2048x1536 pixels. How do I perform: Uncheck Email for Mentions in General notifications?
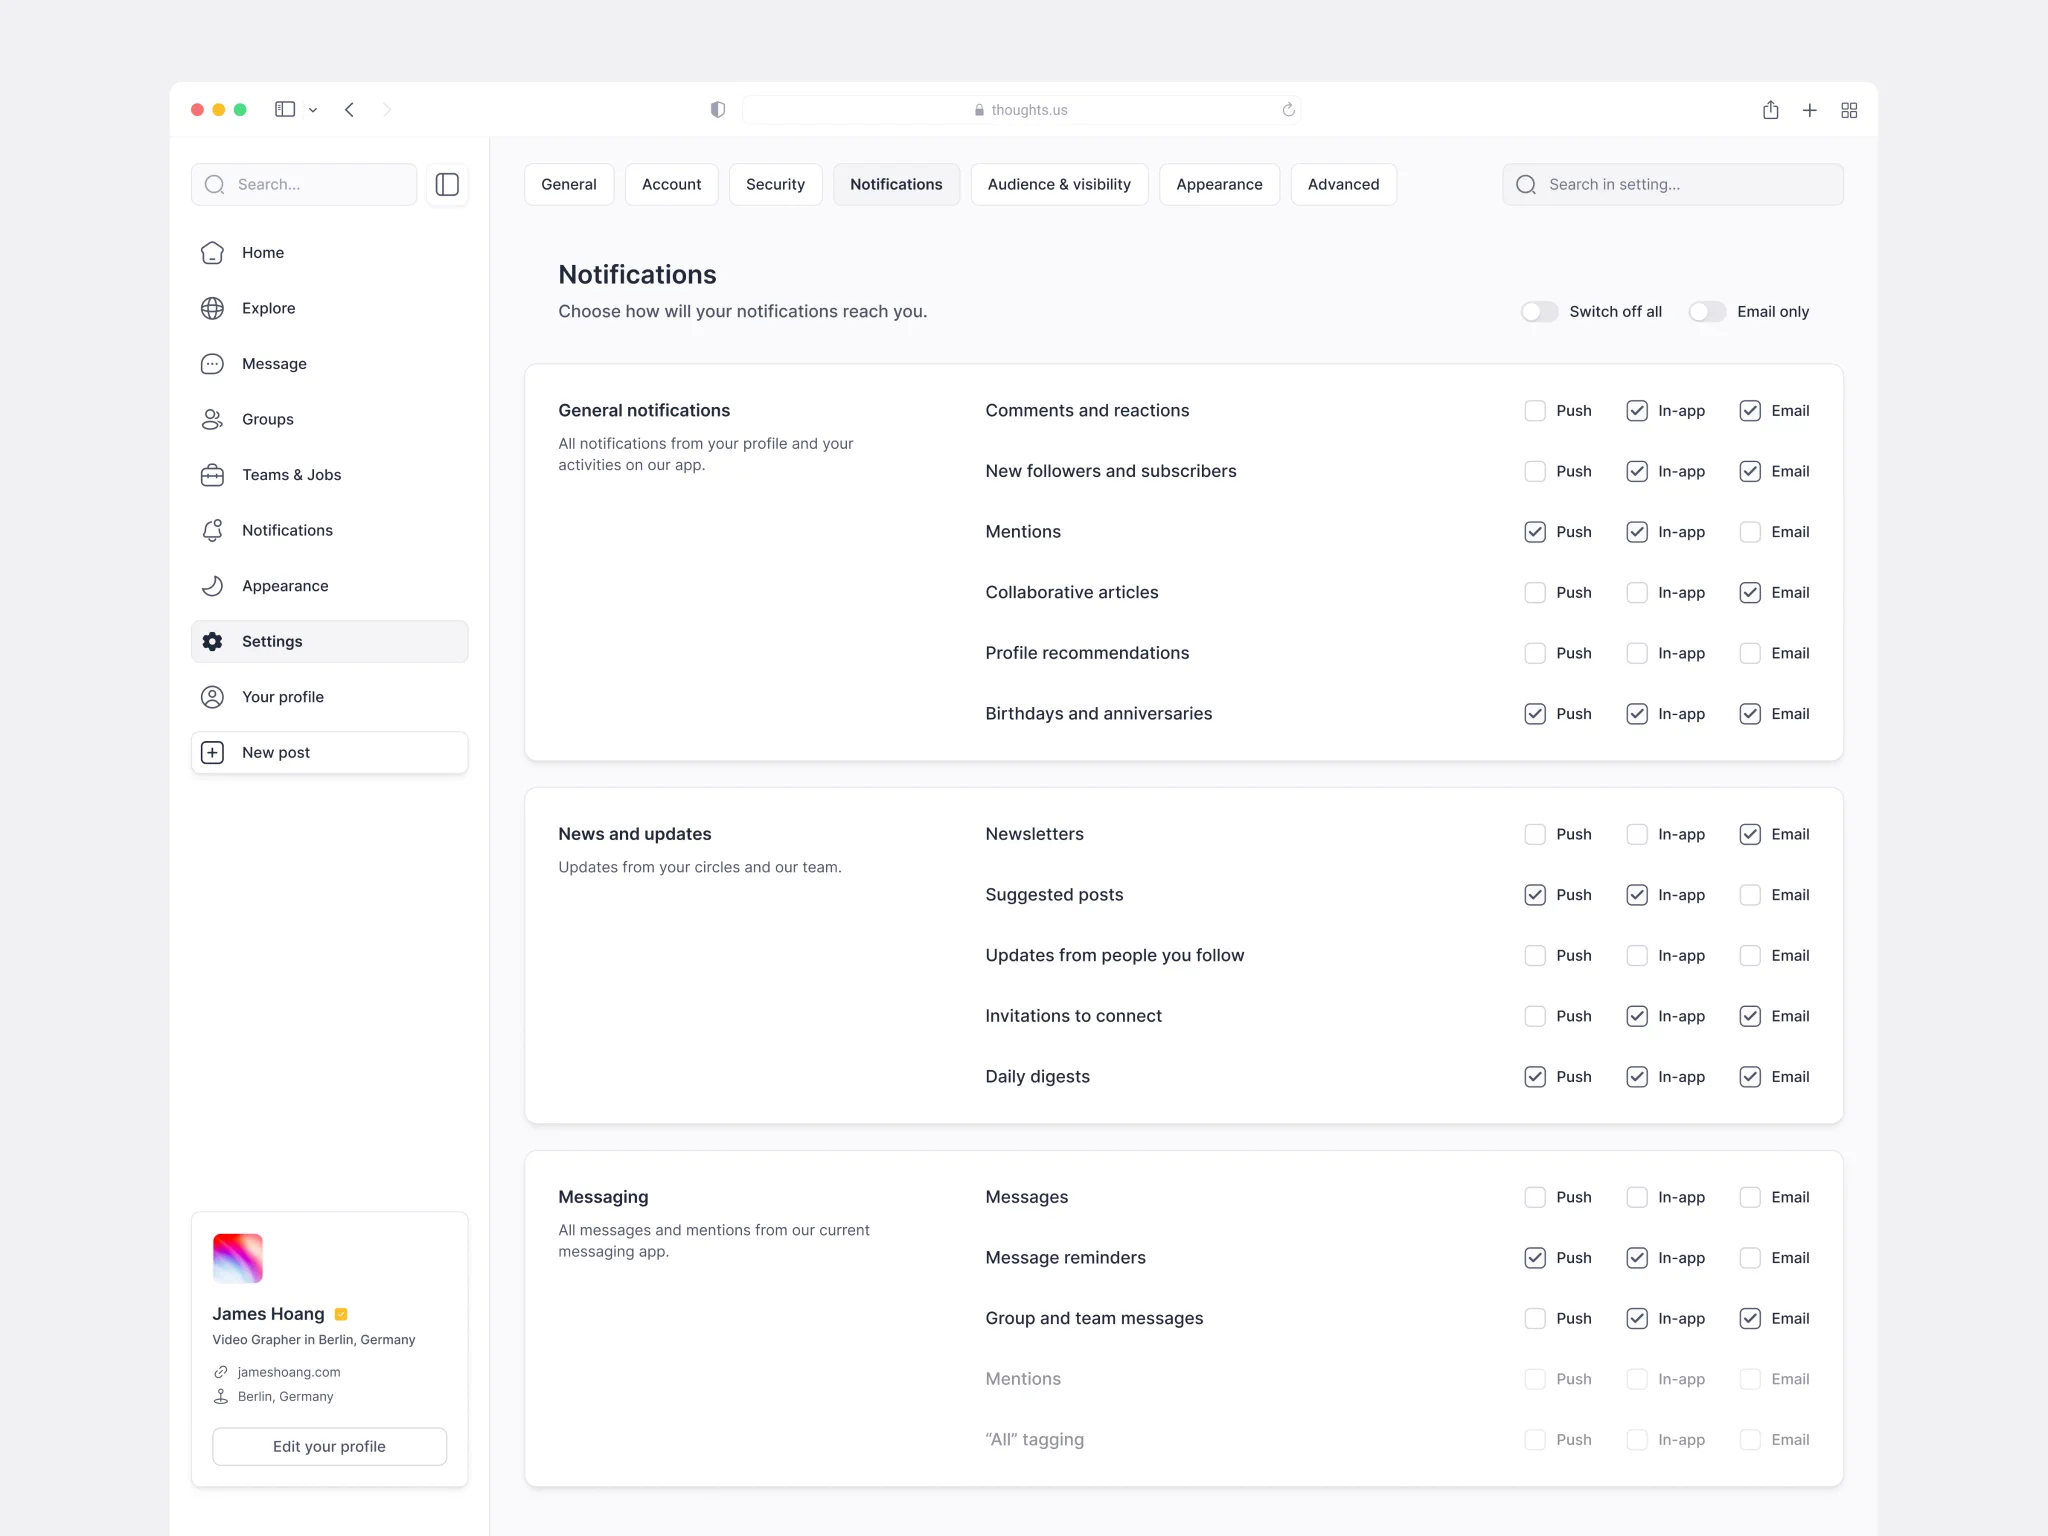[x=1749, y=532]
